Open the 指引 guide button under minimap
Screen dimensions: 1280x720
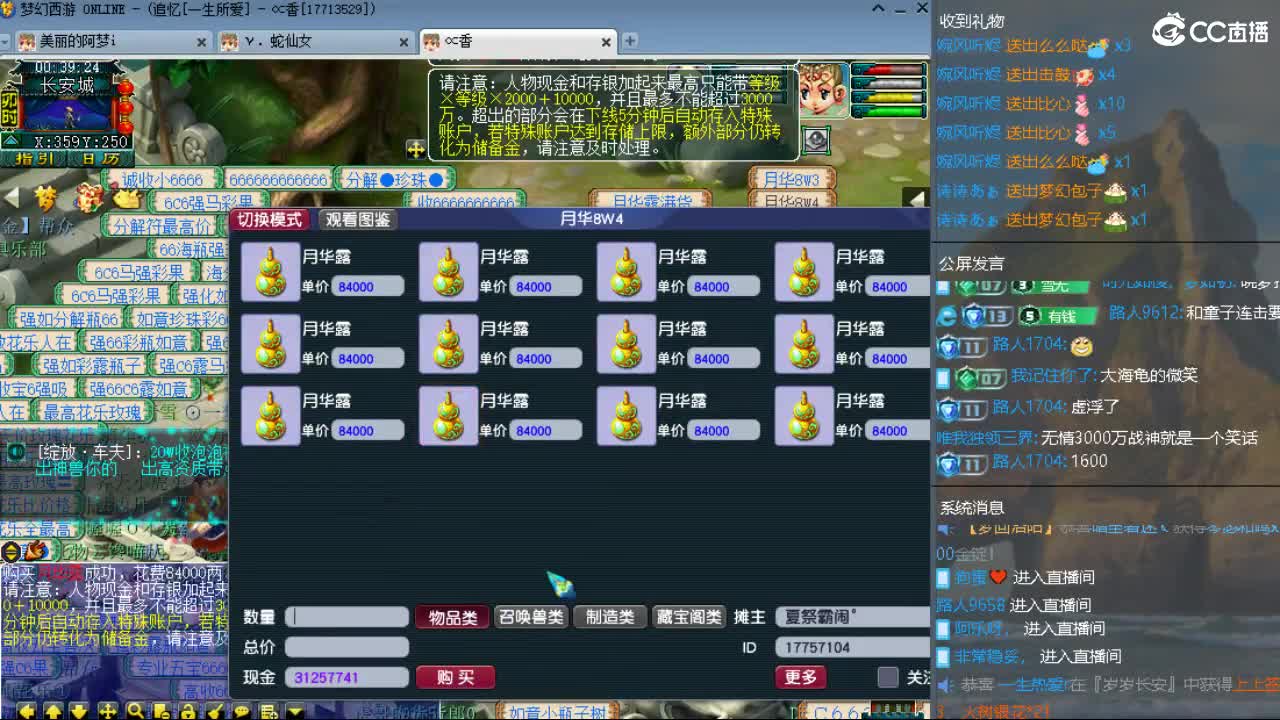pyautogui.click(x=35, y=158)
